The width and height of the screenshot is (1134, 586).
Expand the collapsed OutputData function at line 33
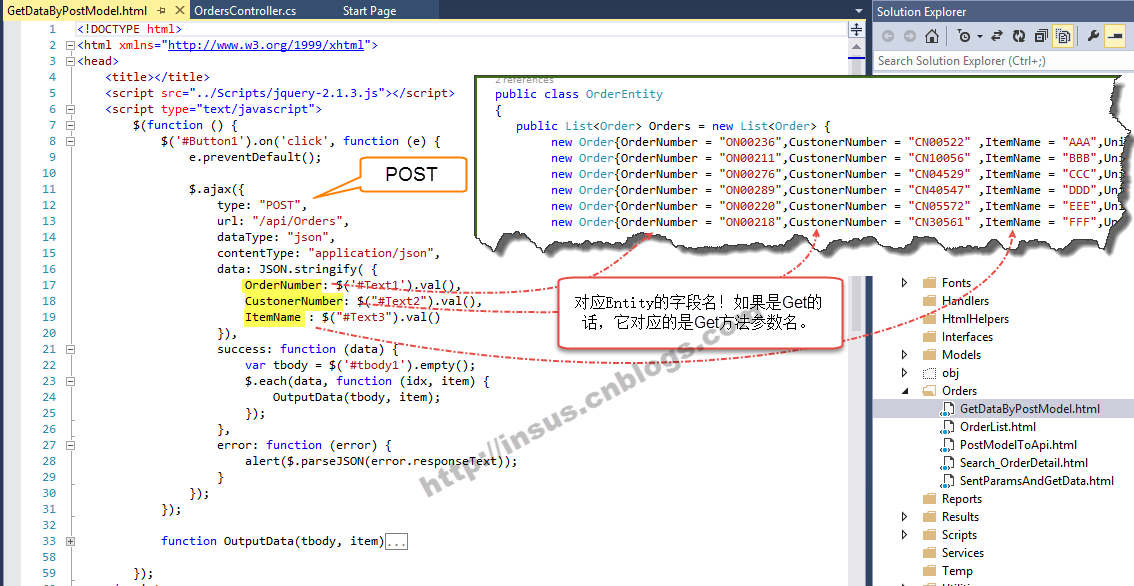click(x=70, y=541)
